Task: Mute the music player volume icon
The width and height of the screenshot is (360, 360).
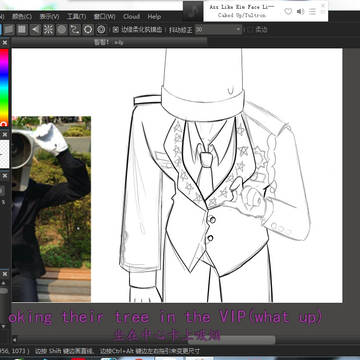Action: click(x=300, y=12)
